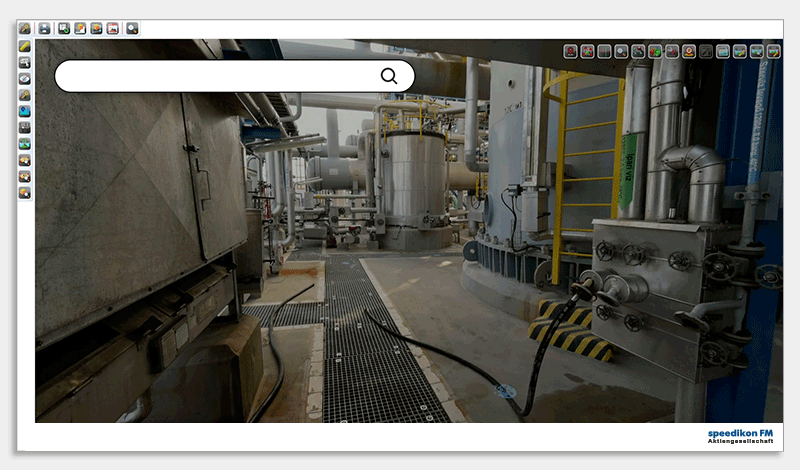
Task: Click the last image-edit icon at overlay toolbar end
Action: tap(774, 51)
